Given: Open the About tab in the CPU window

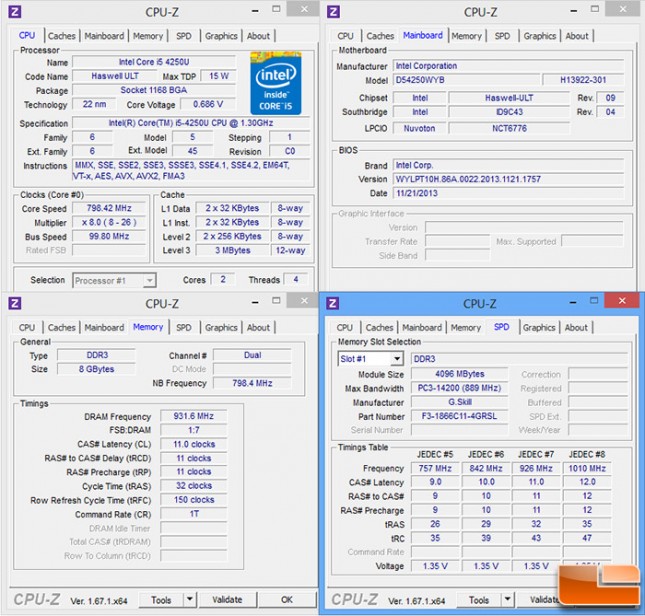Looking at the screenshot, I should click(258, 36).
